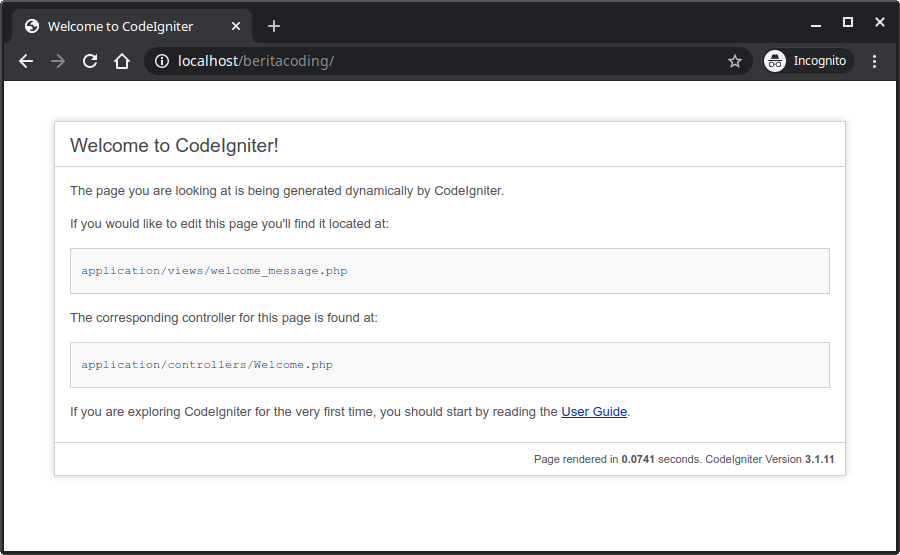Click the Welcome to CodeIgniter! heading
The height and width of the screenshot is (555, 900).
(x=174, y=145)
